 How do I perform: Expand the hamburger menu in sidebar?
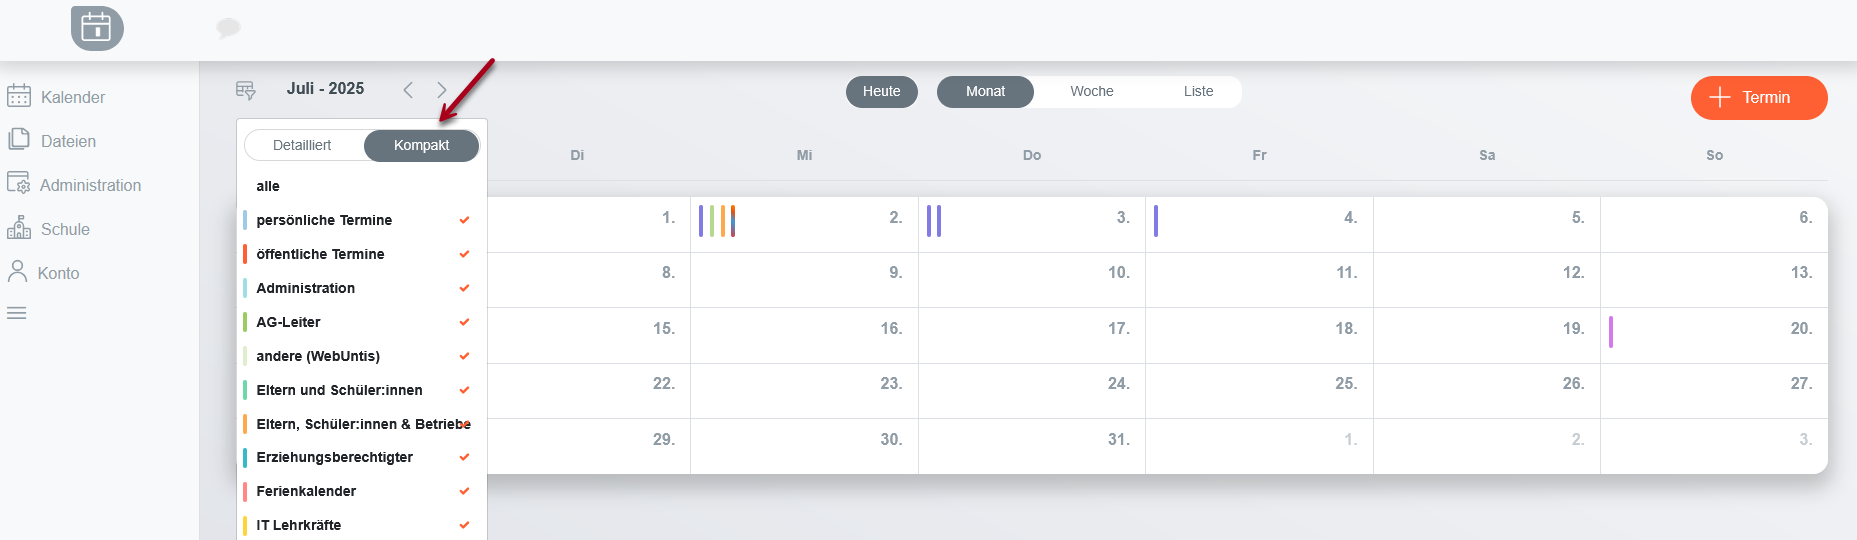[17, 313]
